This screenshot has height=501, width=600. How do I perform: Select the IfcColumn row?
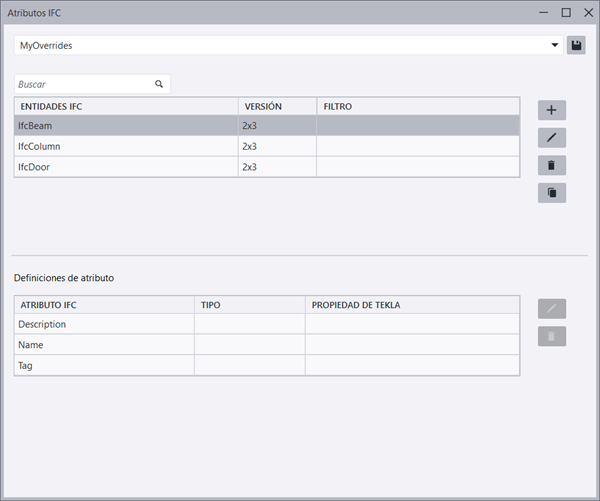pos(267,146)
